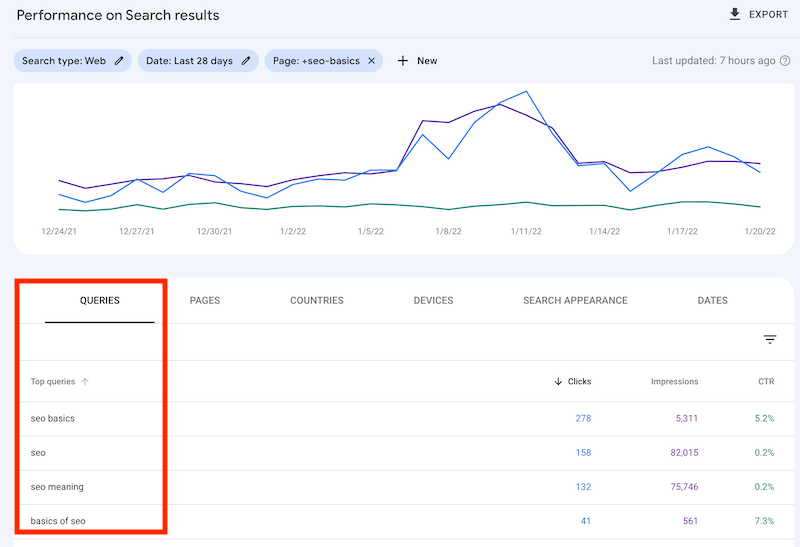
Task: Select the Search Appearance tab
Action: coord(575,300)
